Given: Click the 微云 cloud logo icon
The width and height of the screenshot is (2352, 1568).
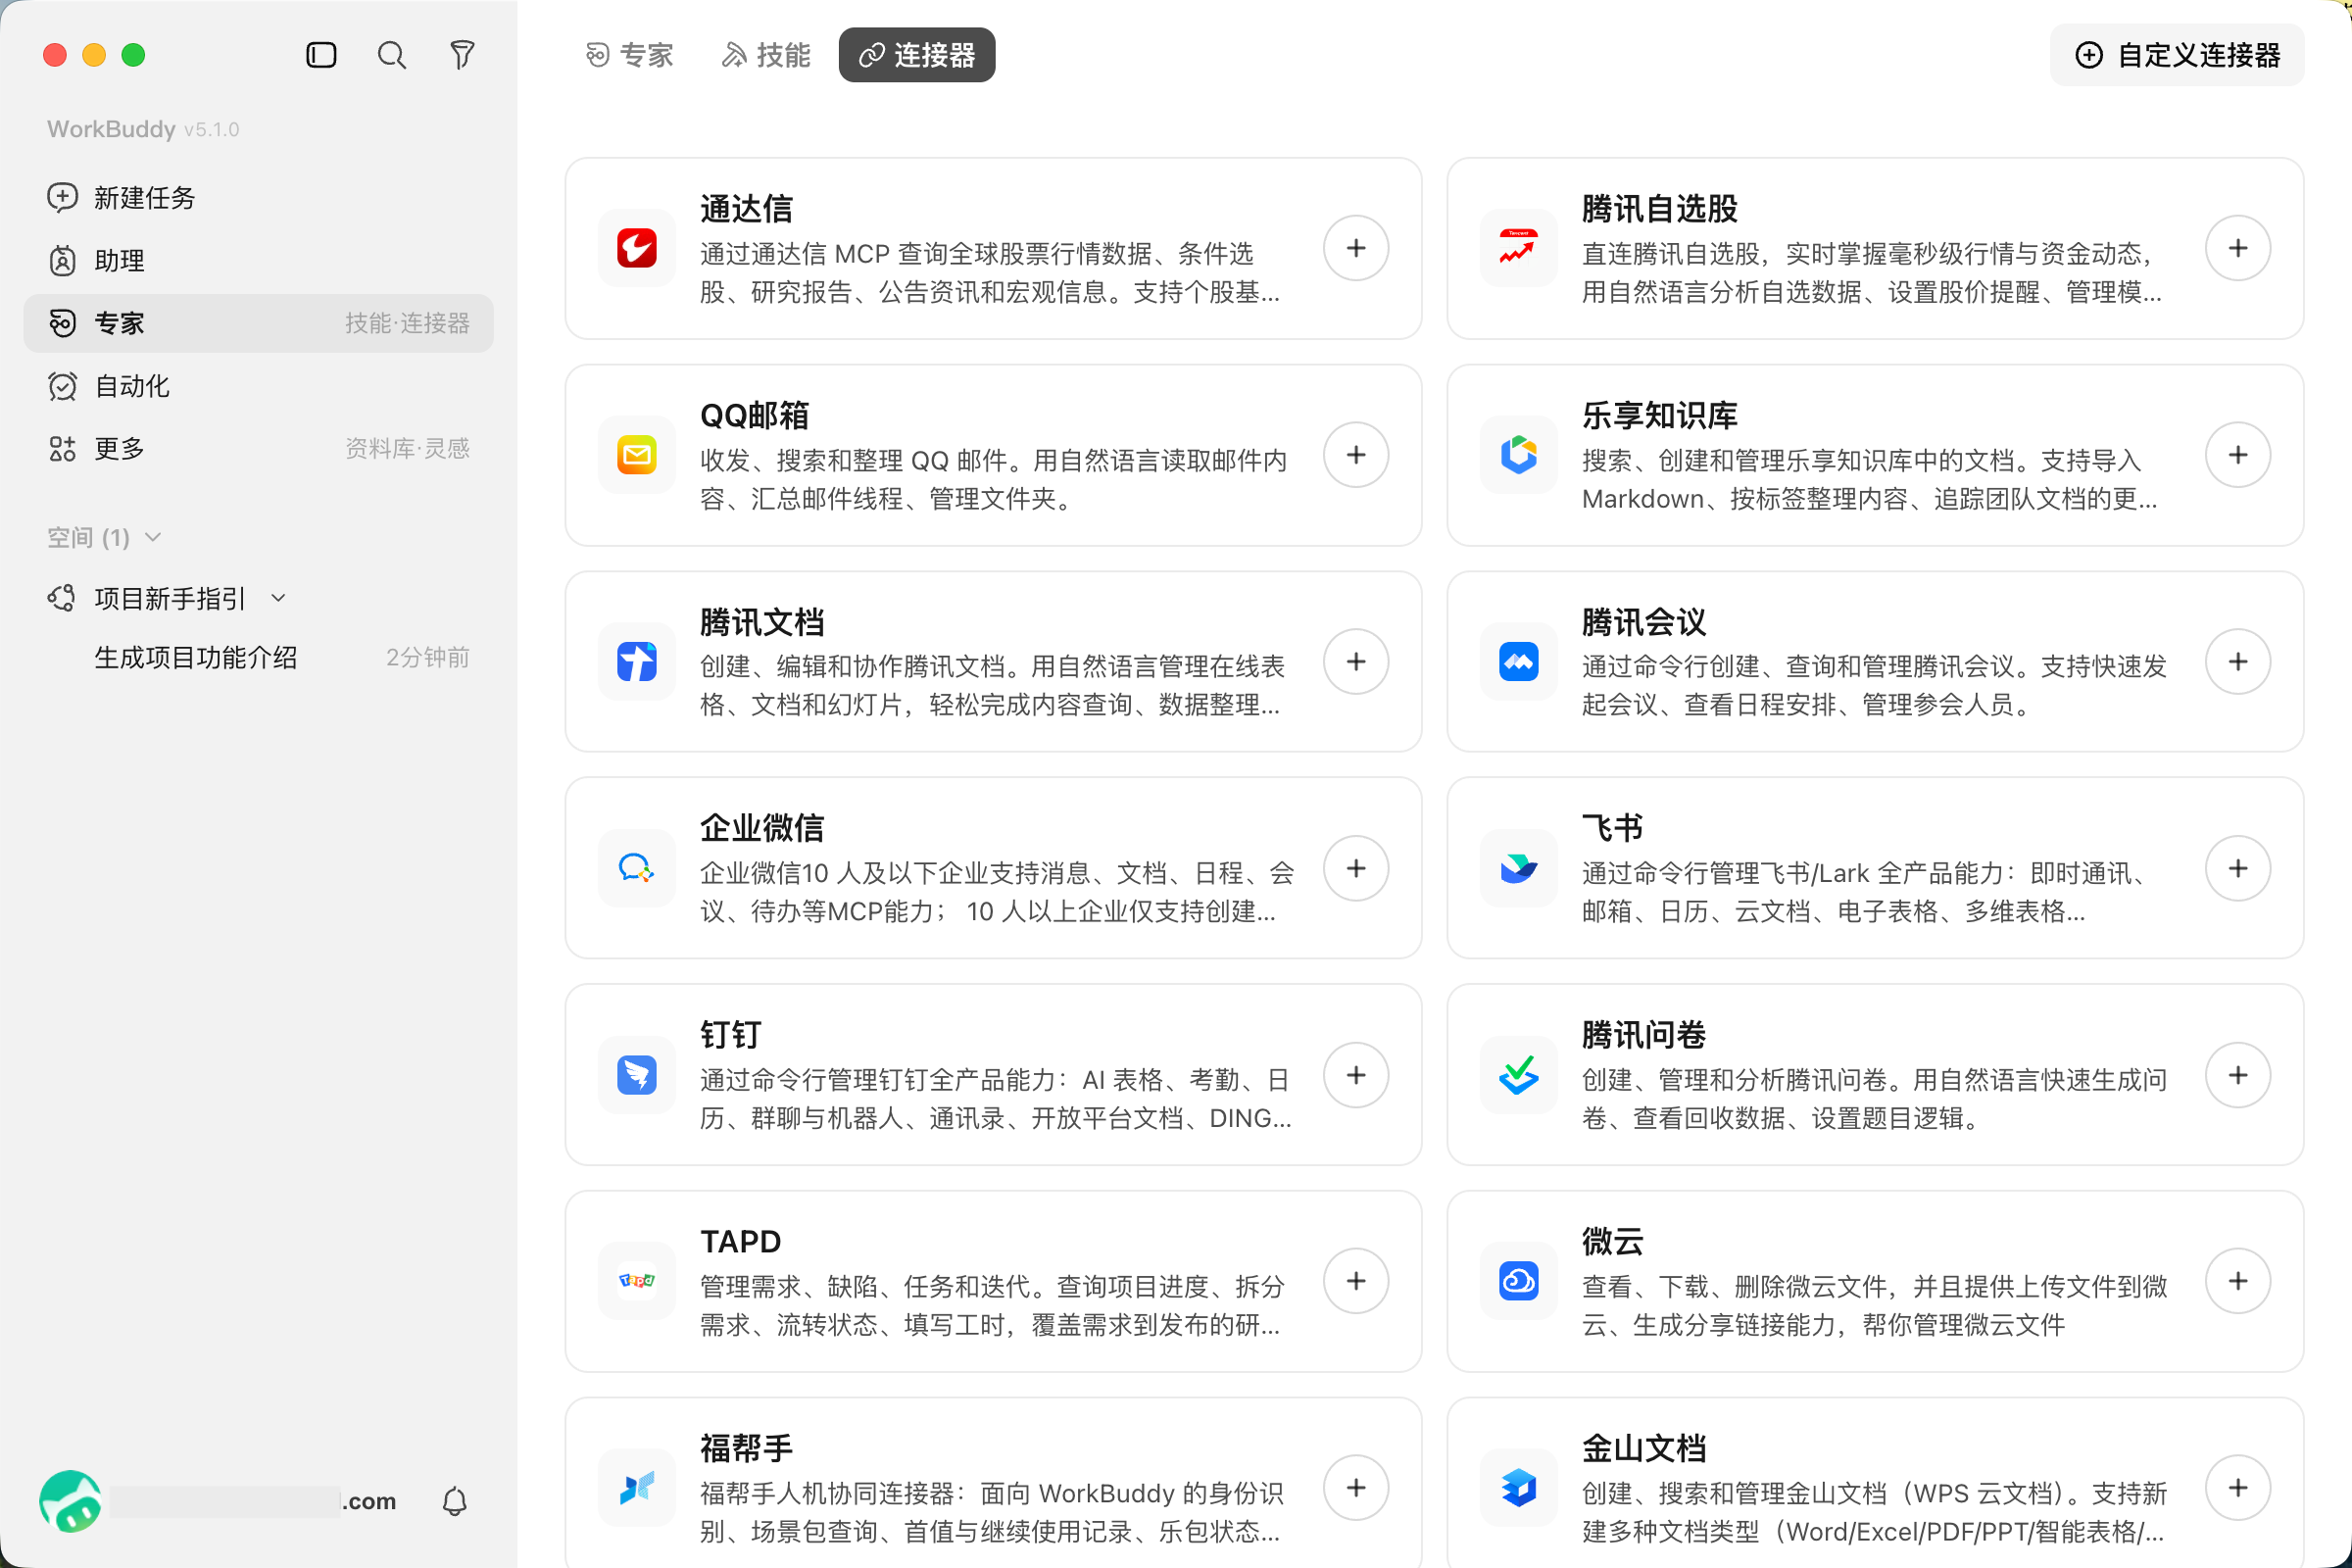Looking at the screenshot, I should point(1519,1281).
